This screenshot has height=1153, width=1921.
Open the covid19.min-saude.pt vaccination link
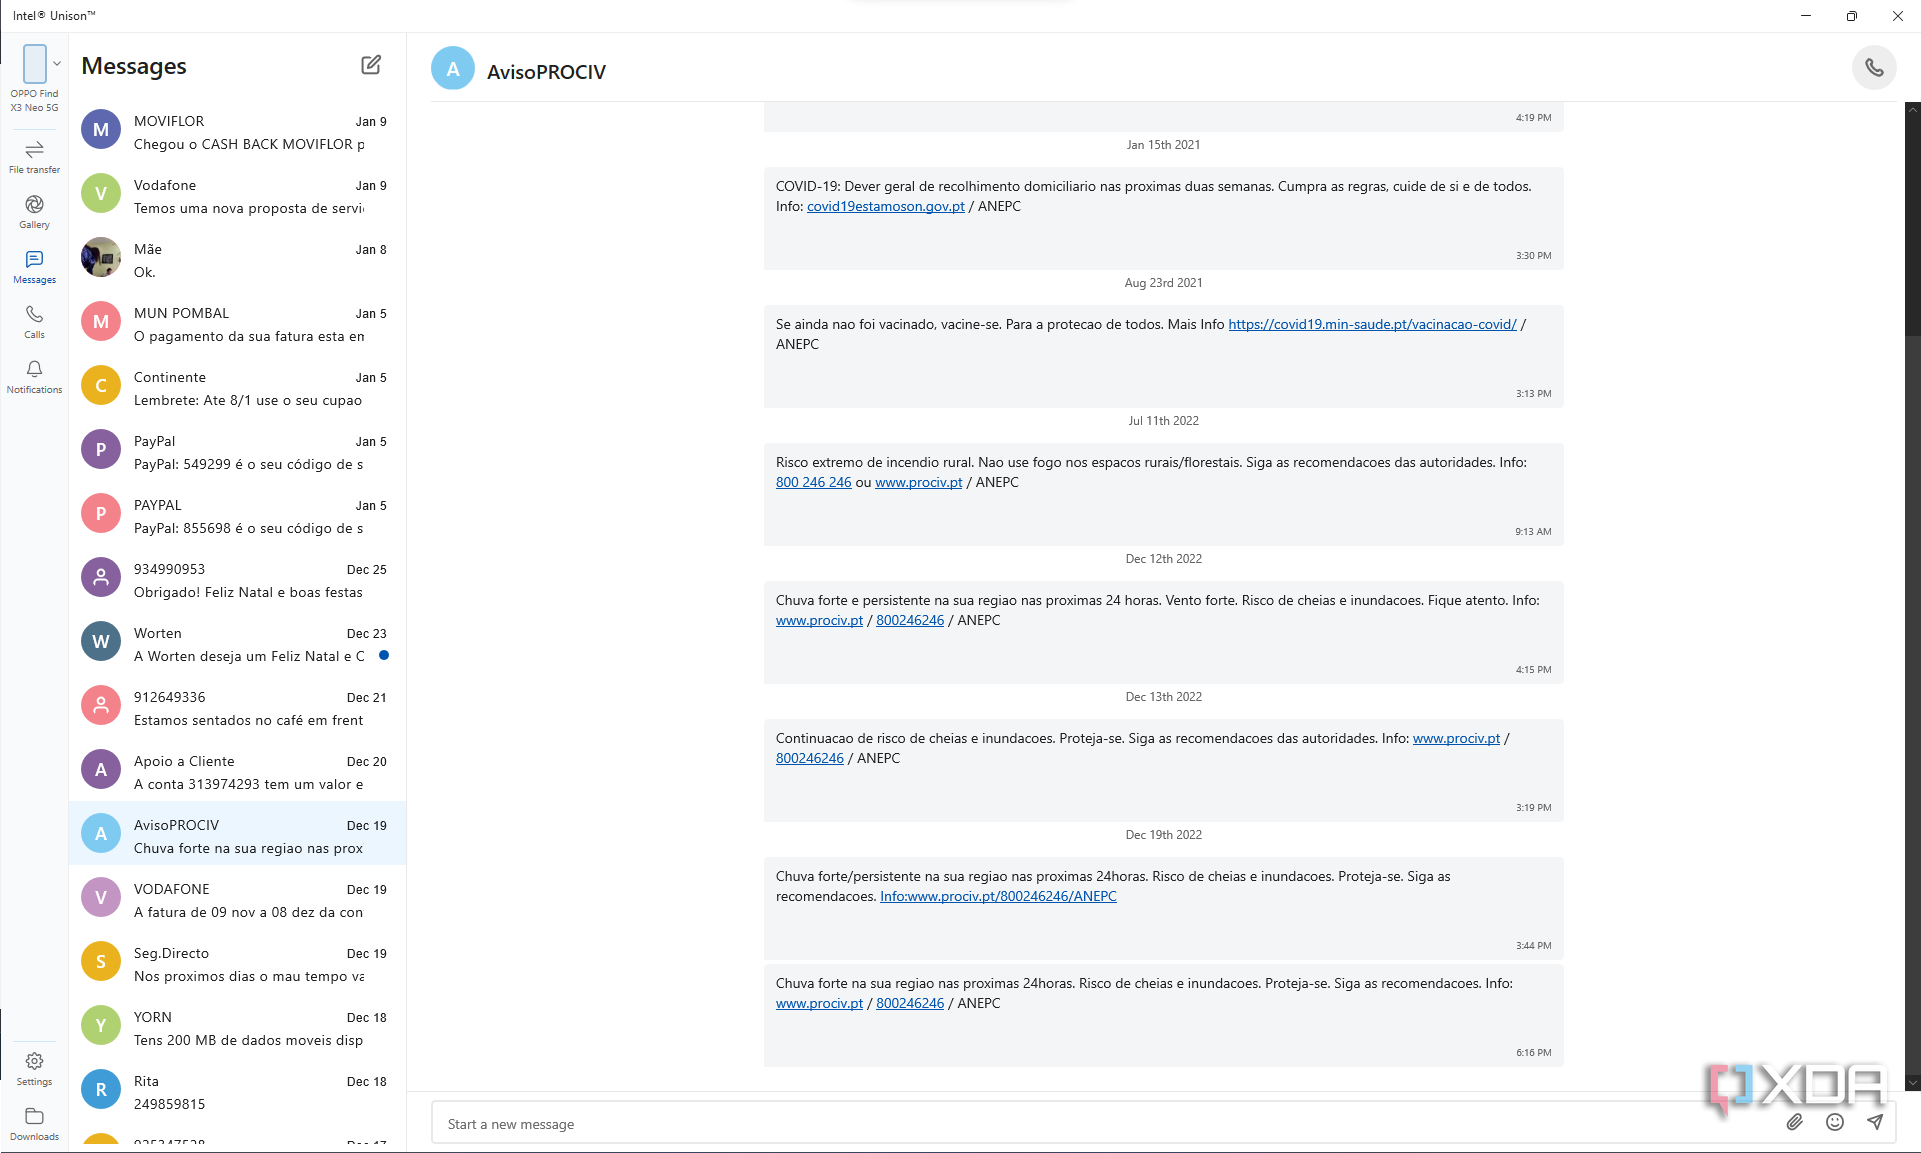1372,324
